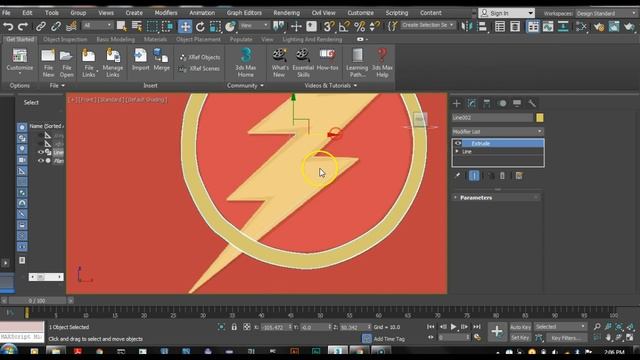This screenshot has height=360, width=640.
Task: Activate the Select and Rotate tool
Action: point(200,27)
